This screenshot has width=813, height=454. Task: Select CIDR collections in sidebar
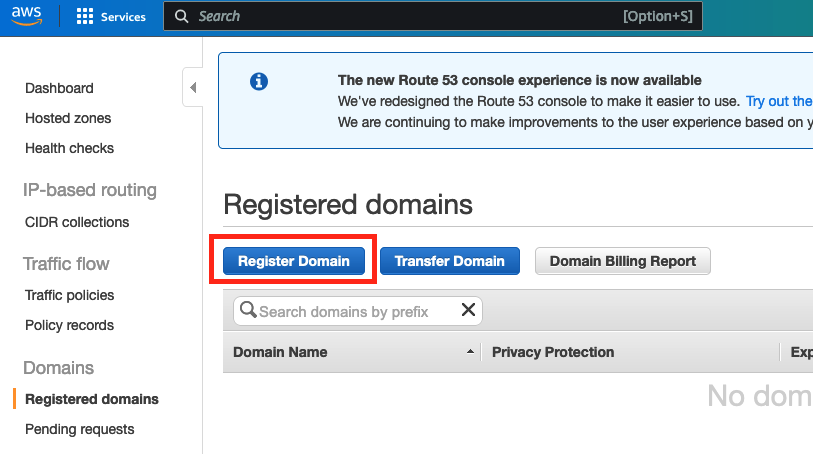(77, 222)
